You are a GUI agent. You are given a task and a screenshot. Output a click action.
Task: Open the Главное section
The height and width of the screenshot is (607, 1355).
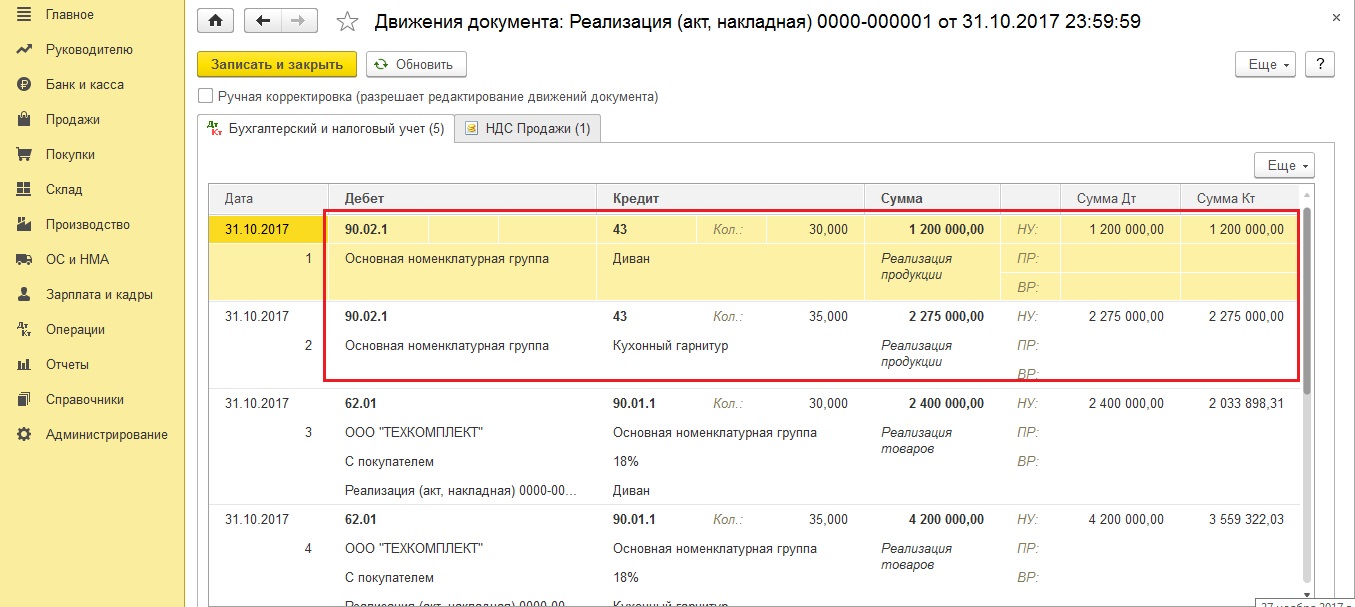pos(70,14)
